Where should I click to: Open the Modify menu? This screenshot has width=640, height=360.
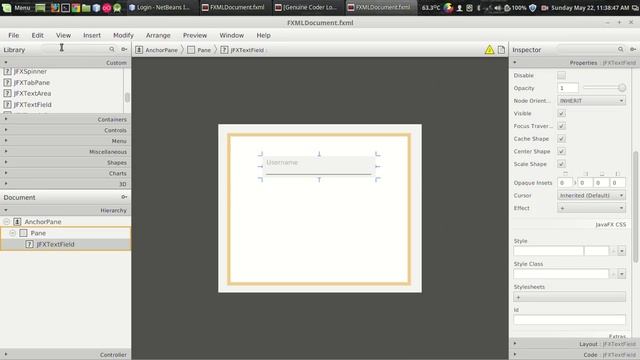coord(123,36)
